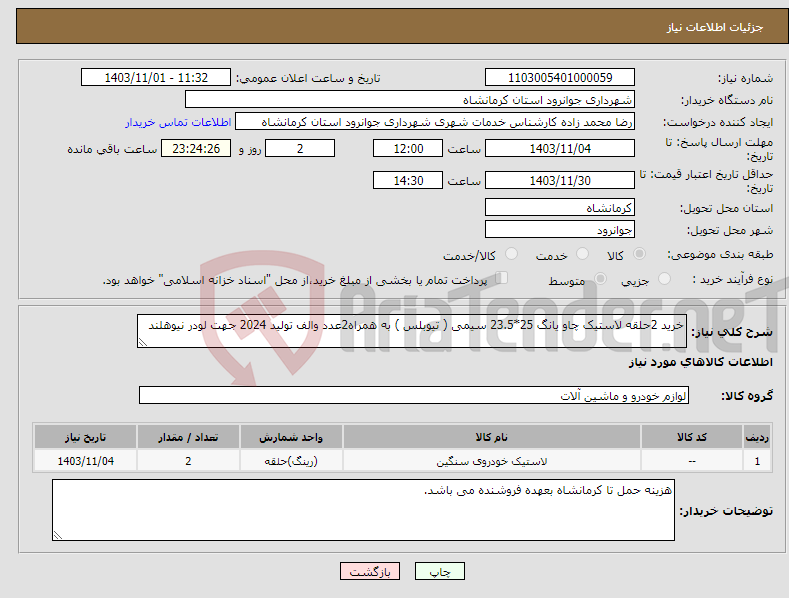Click the واحد شمارش column header
Screen dimensions: 789x598
click(x=291, y=437)
